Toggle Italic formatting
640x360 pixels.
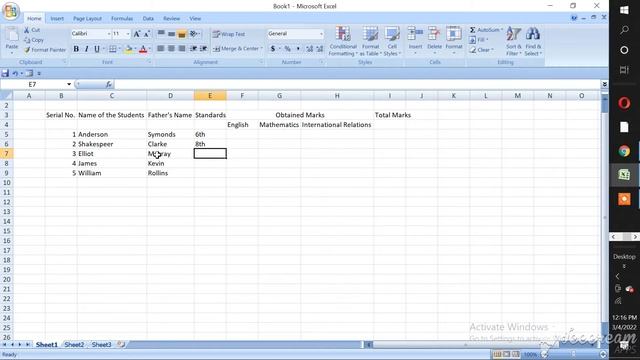click(86, 49)
